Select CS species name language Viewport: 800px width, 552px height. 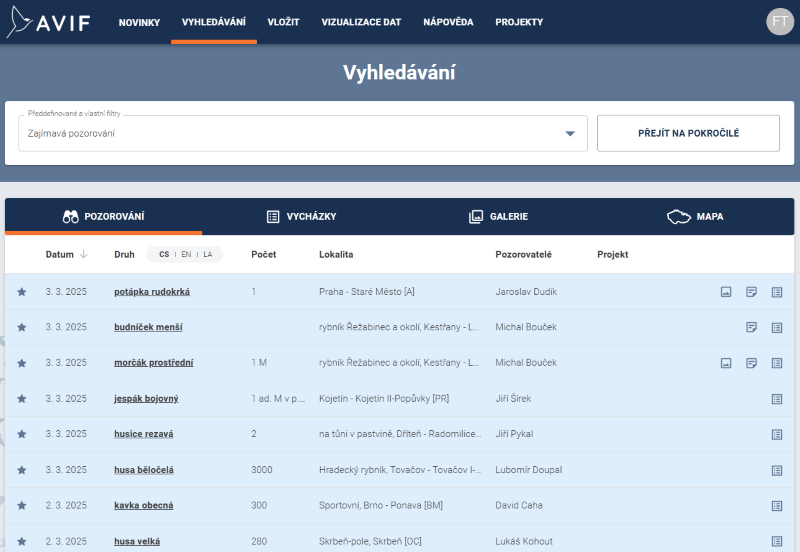coord(164,255)
